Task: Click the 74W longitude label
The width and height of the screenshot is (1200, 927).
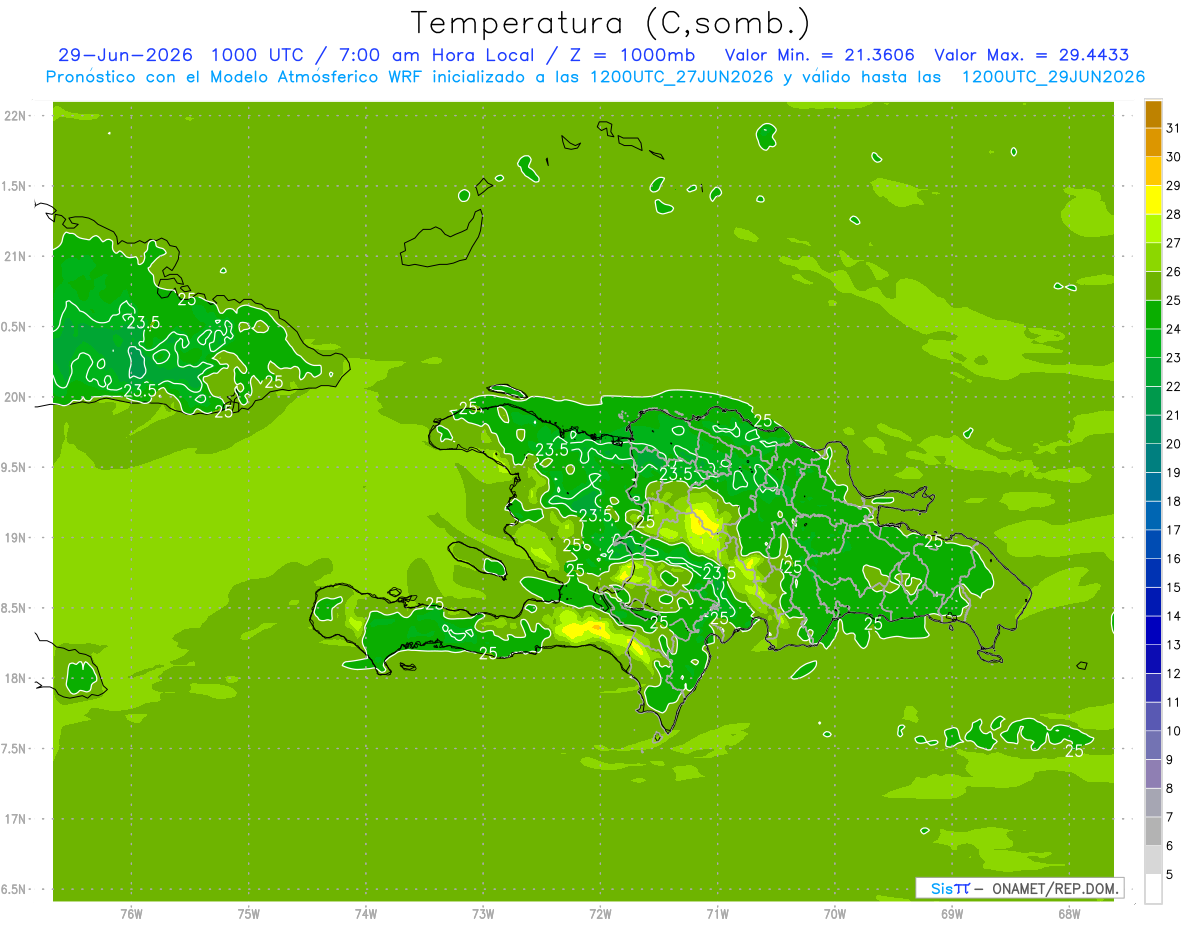Action: [366, 914]
